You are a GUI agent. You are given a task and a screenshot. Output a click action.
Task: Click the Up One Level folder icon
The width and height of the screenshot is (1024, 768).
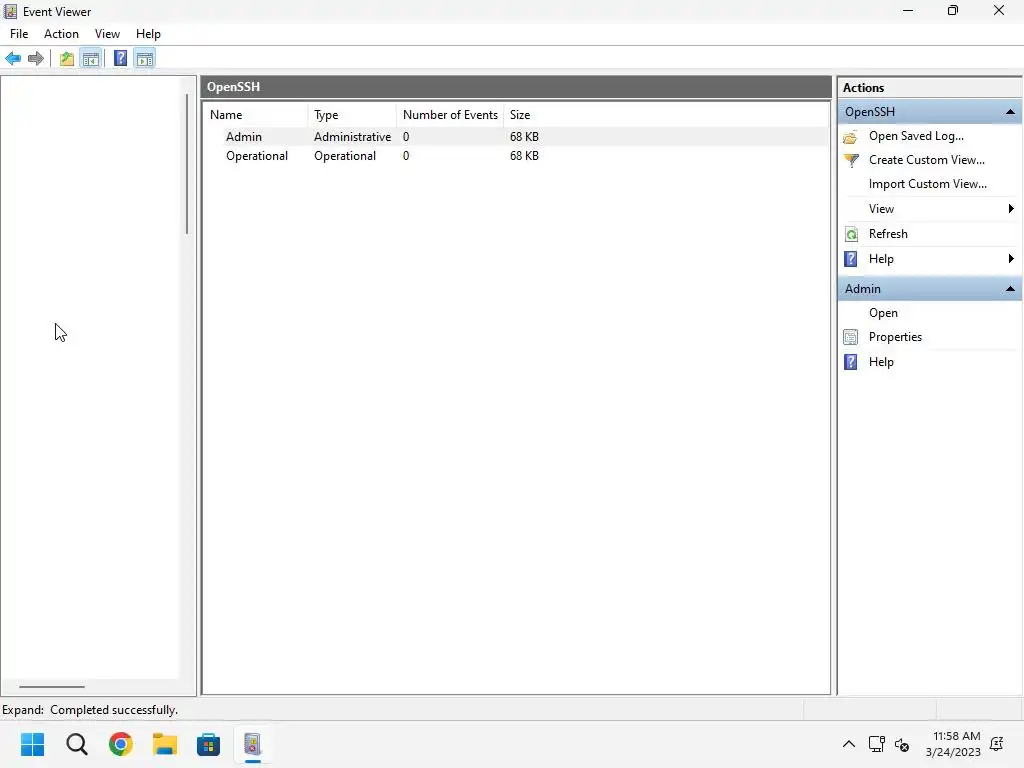(67, 59)
